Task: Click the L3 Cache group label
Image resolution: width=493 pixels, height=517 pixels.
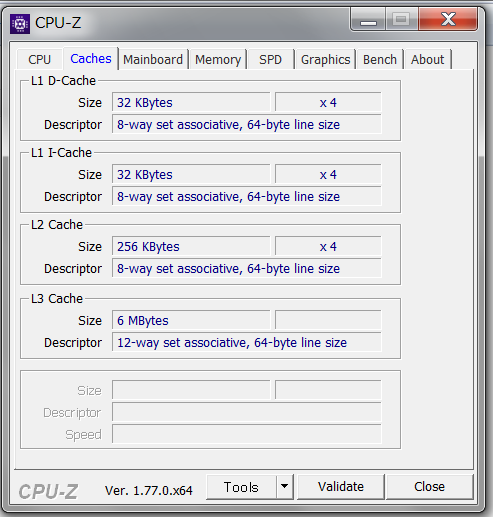Action: (57, 299)
